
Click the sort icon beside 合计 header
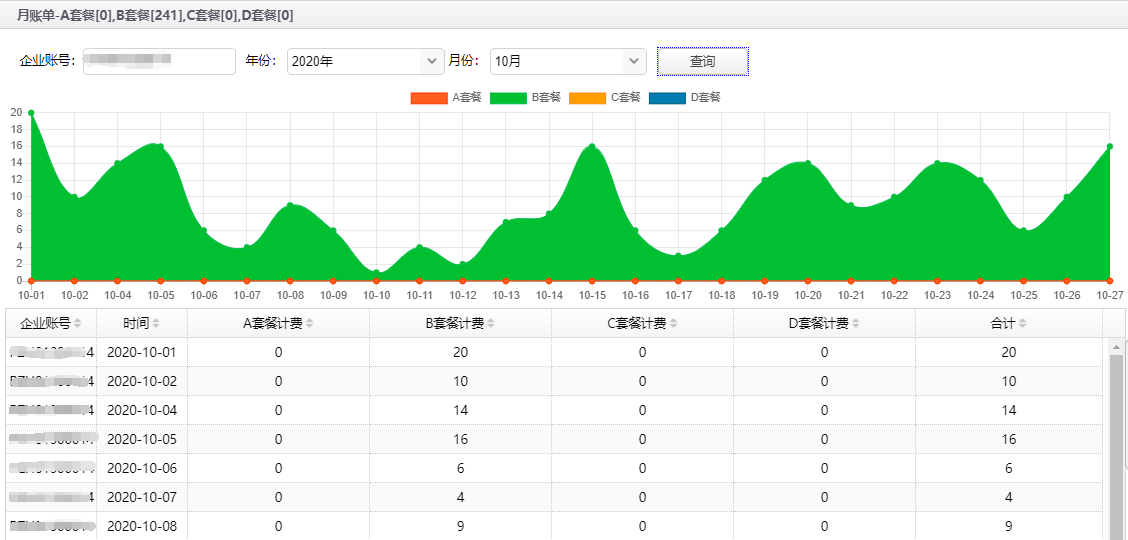(x=1023, y=323)
